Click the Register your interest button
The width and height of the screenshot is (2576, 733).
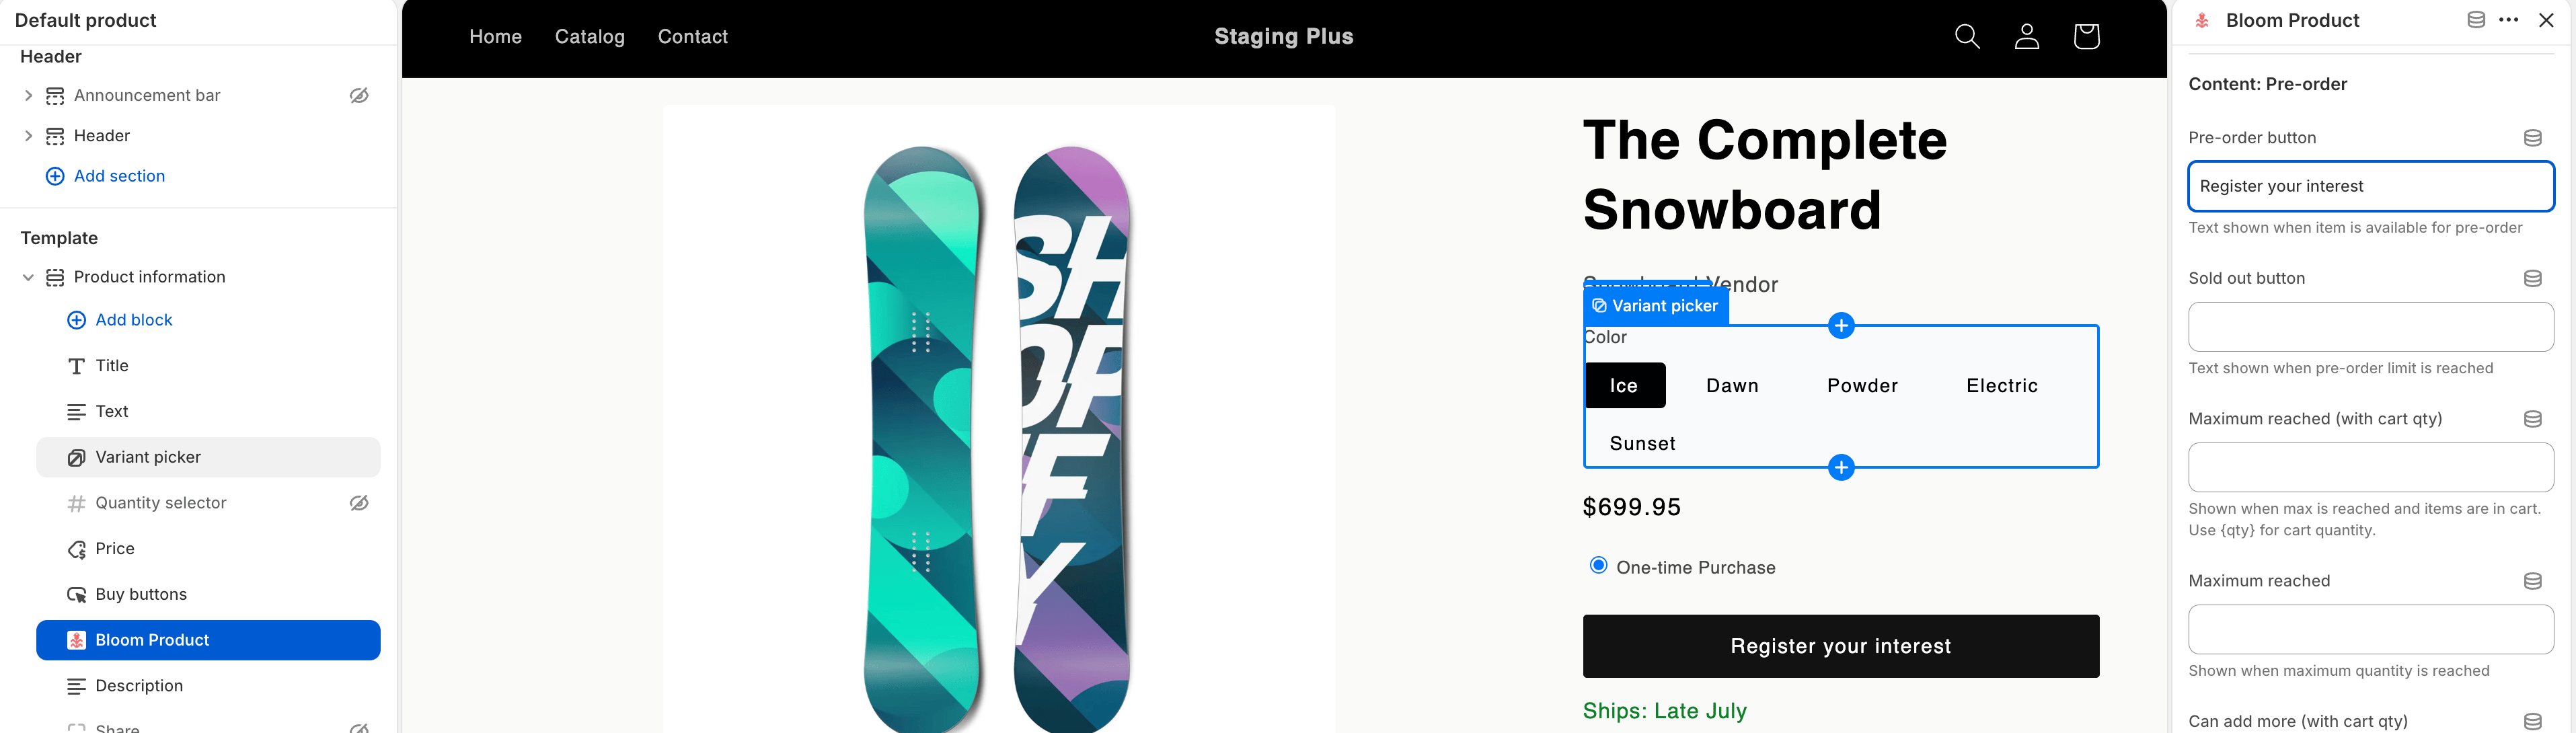(1840, 646)
